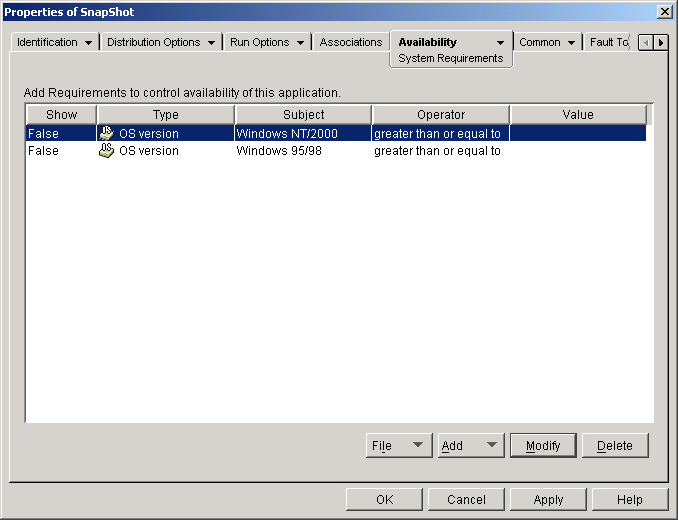
Task: Click operator cell in Windows NT/2000 row
Action: (x=440, y=133)
